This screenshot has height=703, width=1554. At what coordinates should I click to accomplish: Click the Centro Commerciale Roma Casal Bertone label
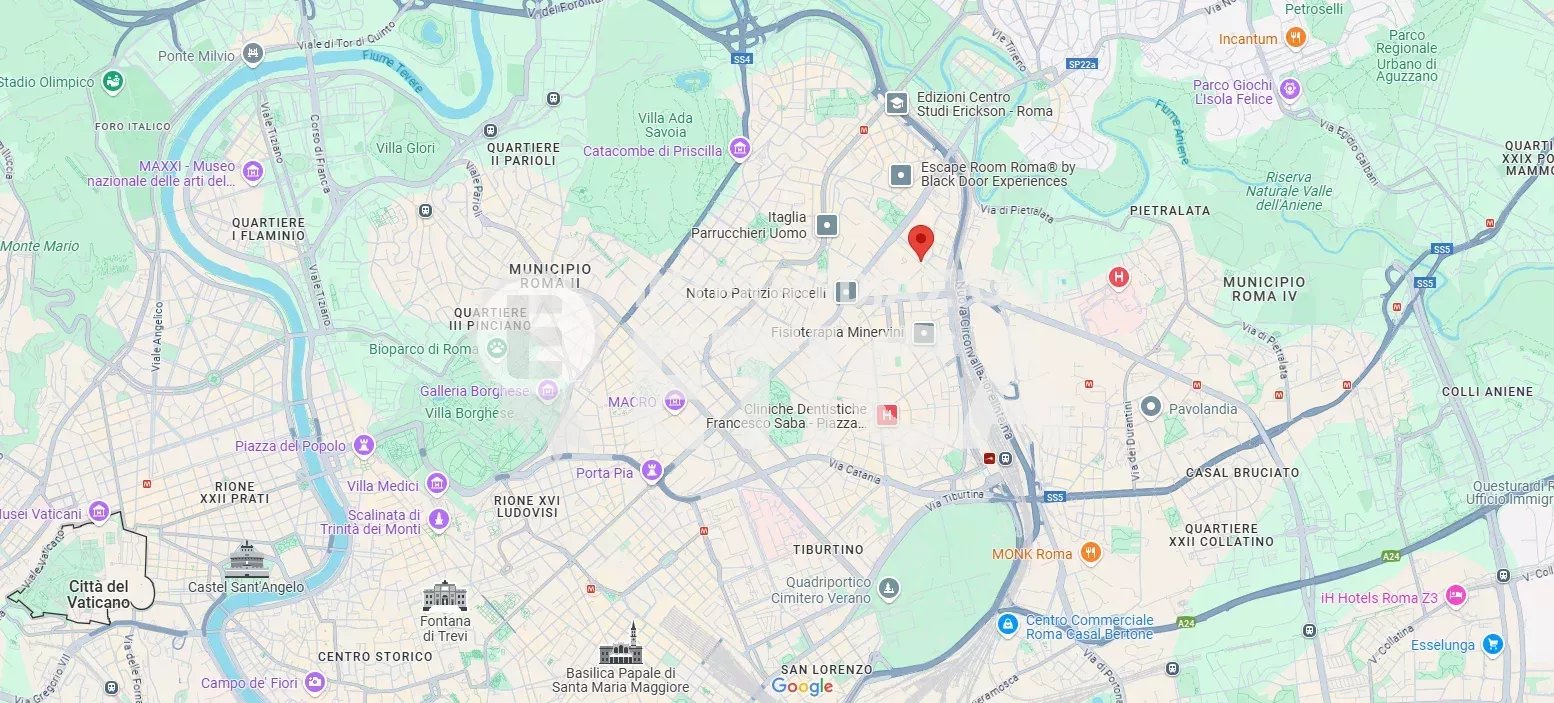[1089, 627]
